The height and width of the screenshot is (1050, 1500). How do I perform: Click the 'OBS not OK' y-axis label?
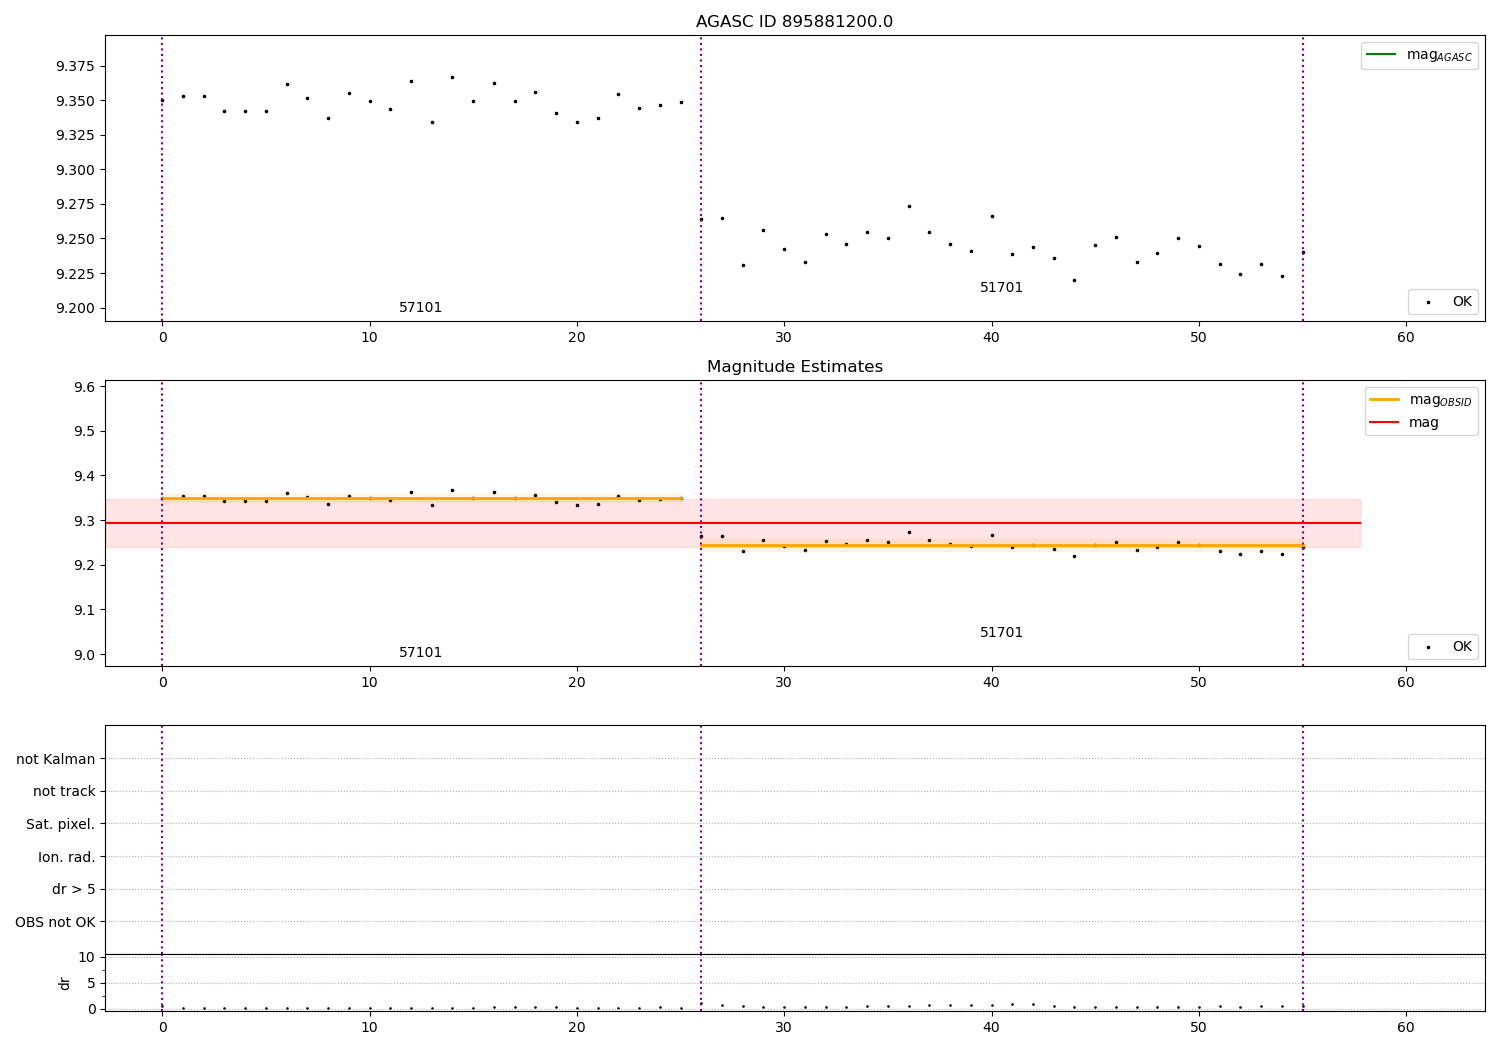[x=55, y=922]
